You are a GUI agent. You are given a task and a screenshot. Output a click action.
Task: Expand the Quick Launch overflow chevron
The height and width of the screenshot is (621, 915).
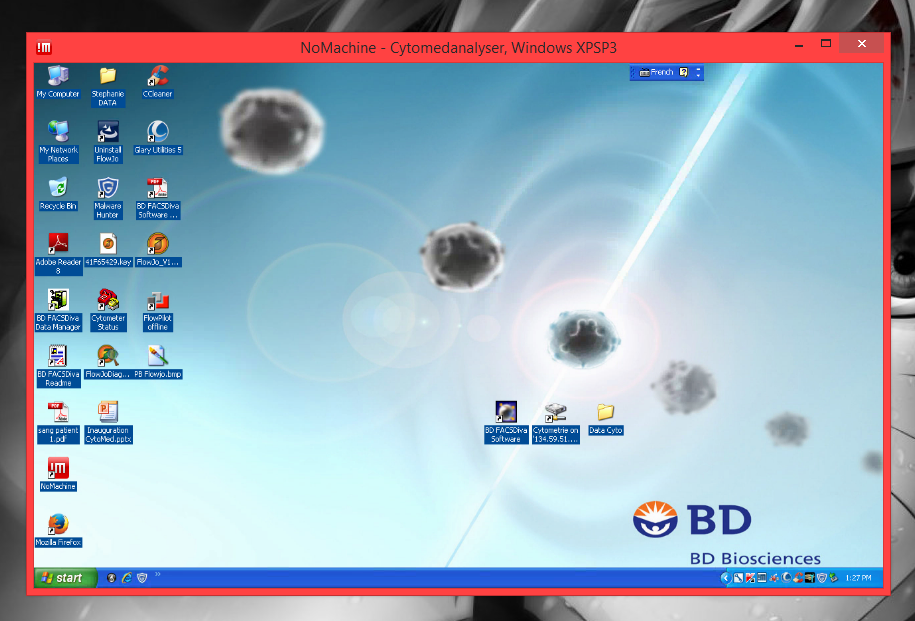(158, 575)
